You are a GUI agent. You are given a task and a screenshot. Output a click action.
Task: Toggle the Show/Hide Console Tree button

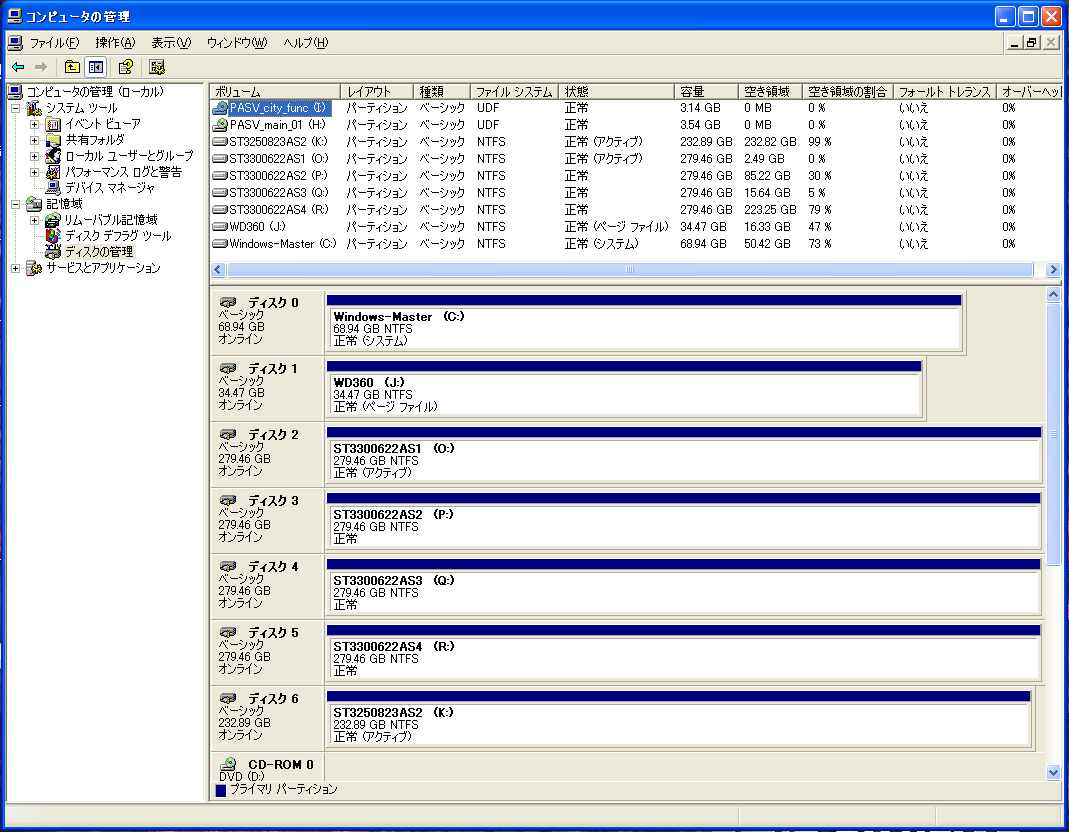(96, 67)
